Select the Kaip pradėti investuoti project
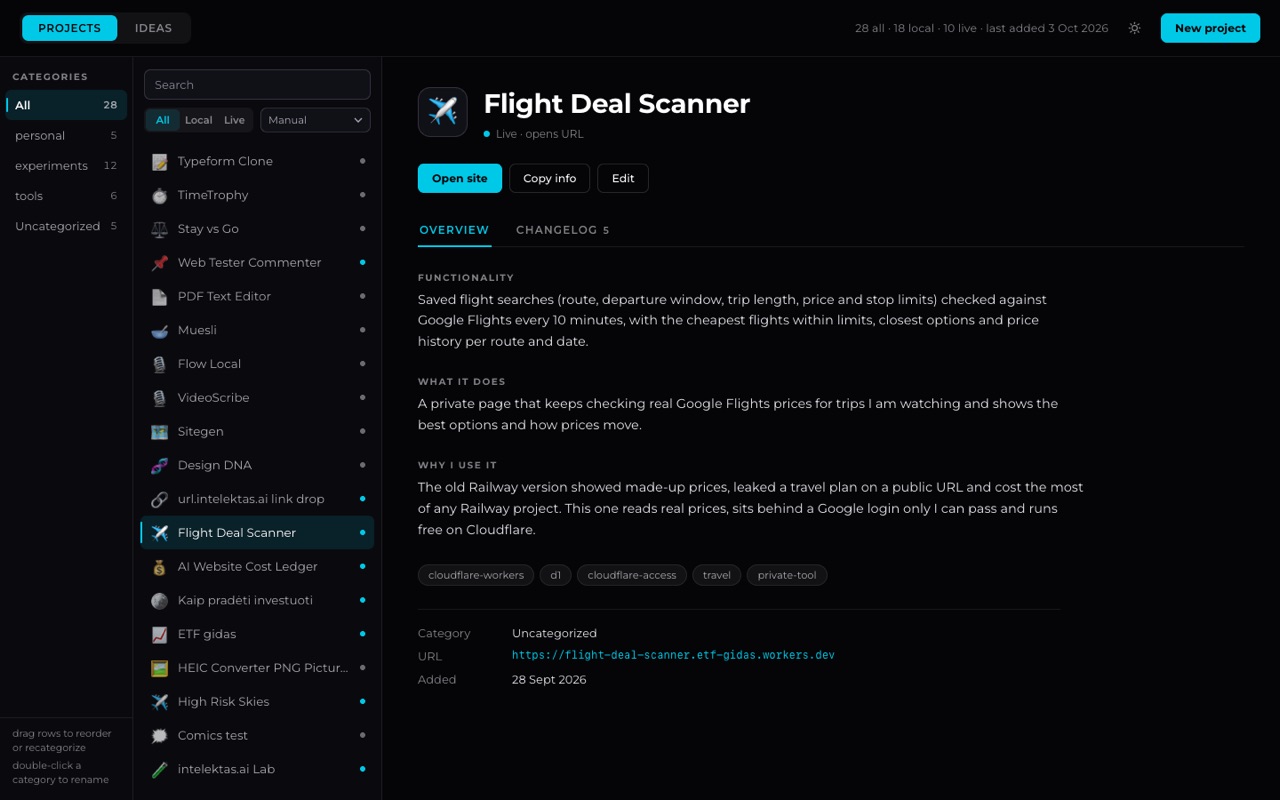The height and width of the screenshot is (800, 1280). pos(257,600)
